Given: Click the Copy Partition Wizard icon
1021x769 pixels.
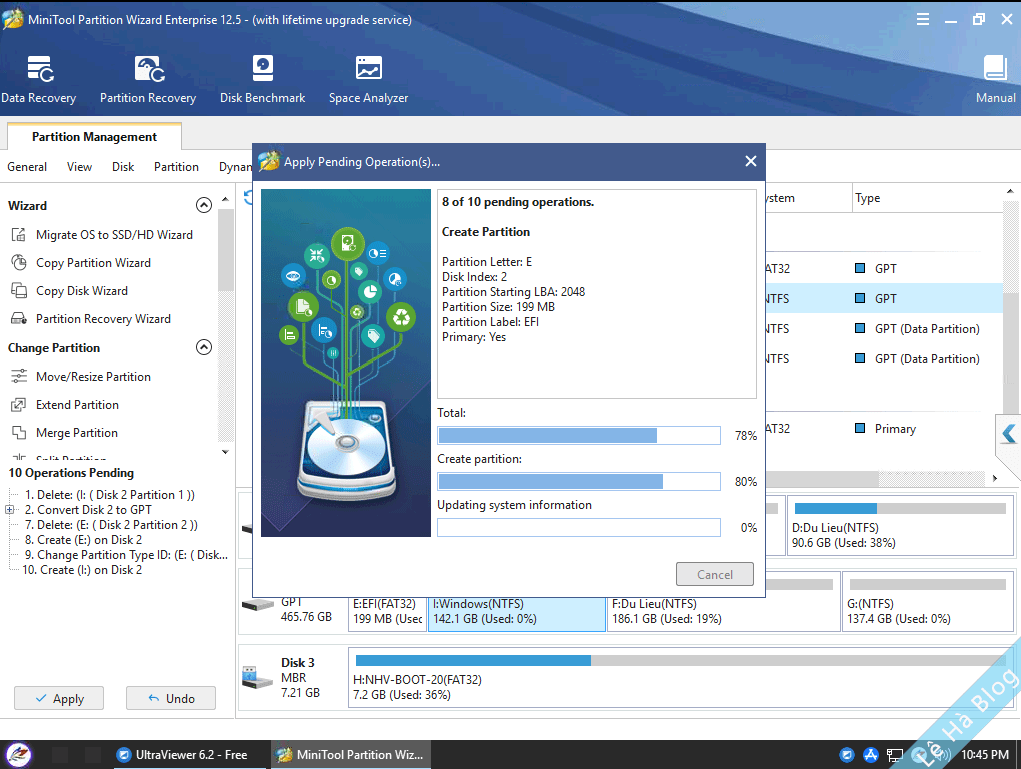Looking at the screenshot, I should coord(19,262).
